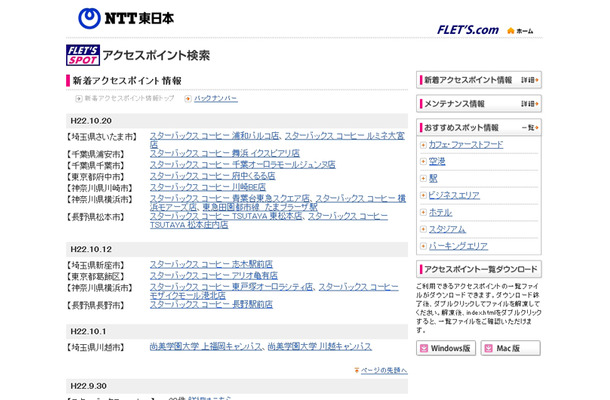Open the ホテル category link
This screenshot has width=610, height=400.
(x=440, y=212)
